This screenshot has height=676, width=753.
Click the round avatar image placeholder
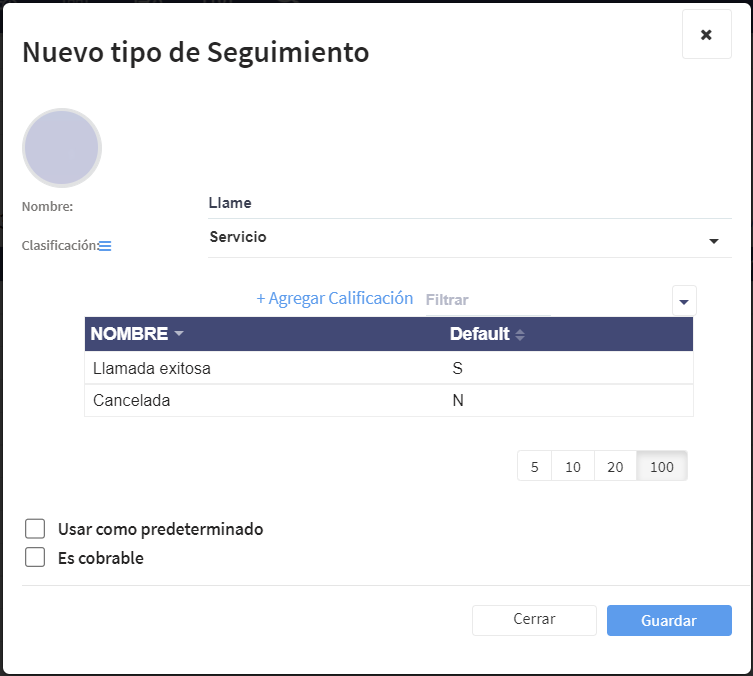point(62,148)
